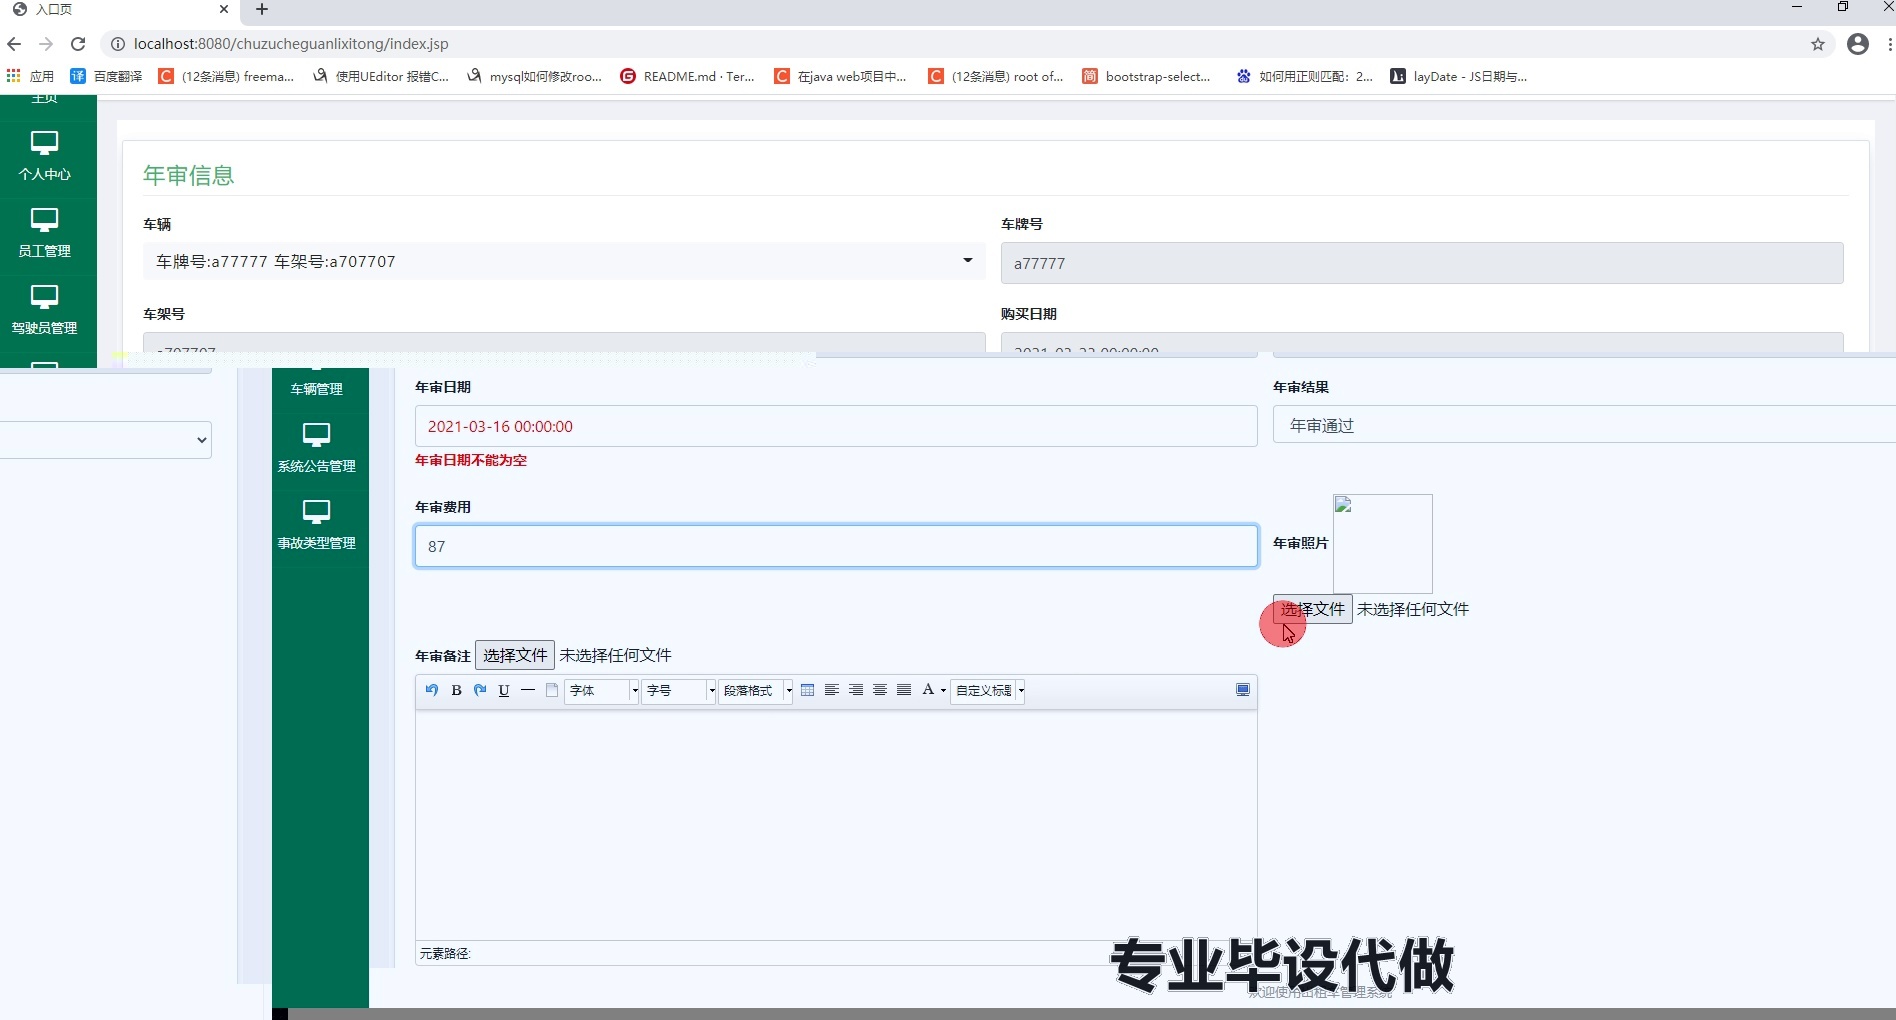
Task: Click the 年审照片 image preview thumbnail
Action: click(x=1383, y=544)
